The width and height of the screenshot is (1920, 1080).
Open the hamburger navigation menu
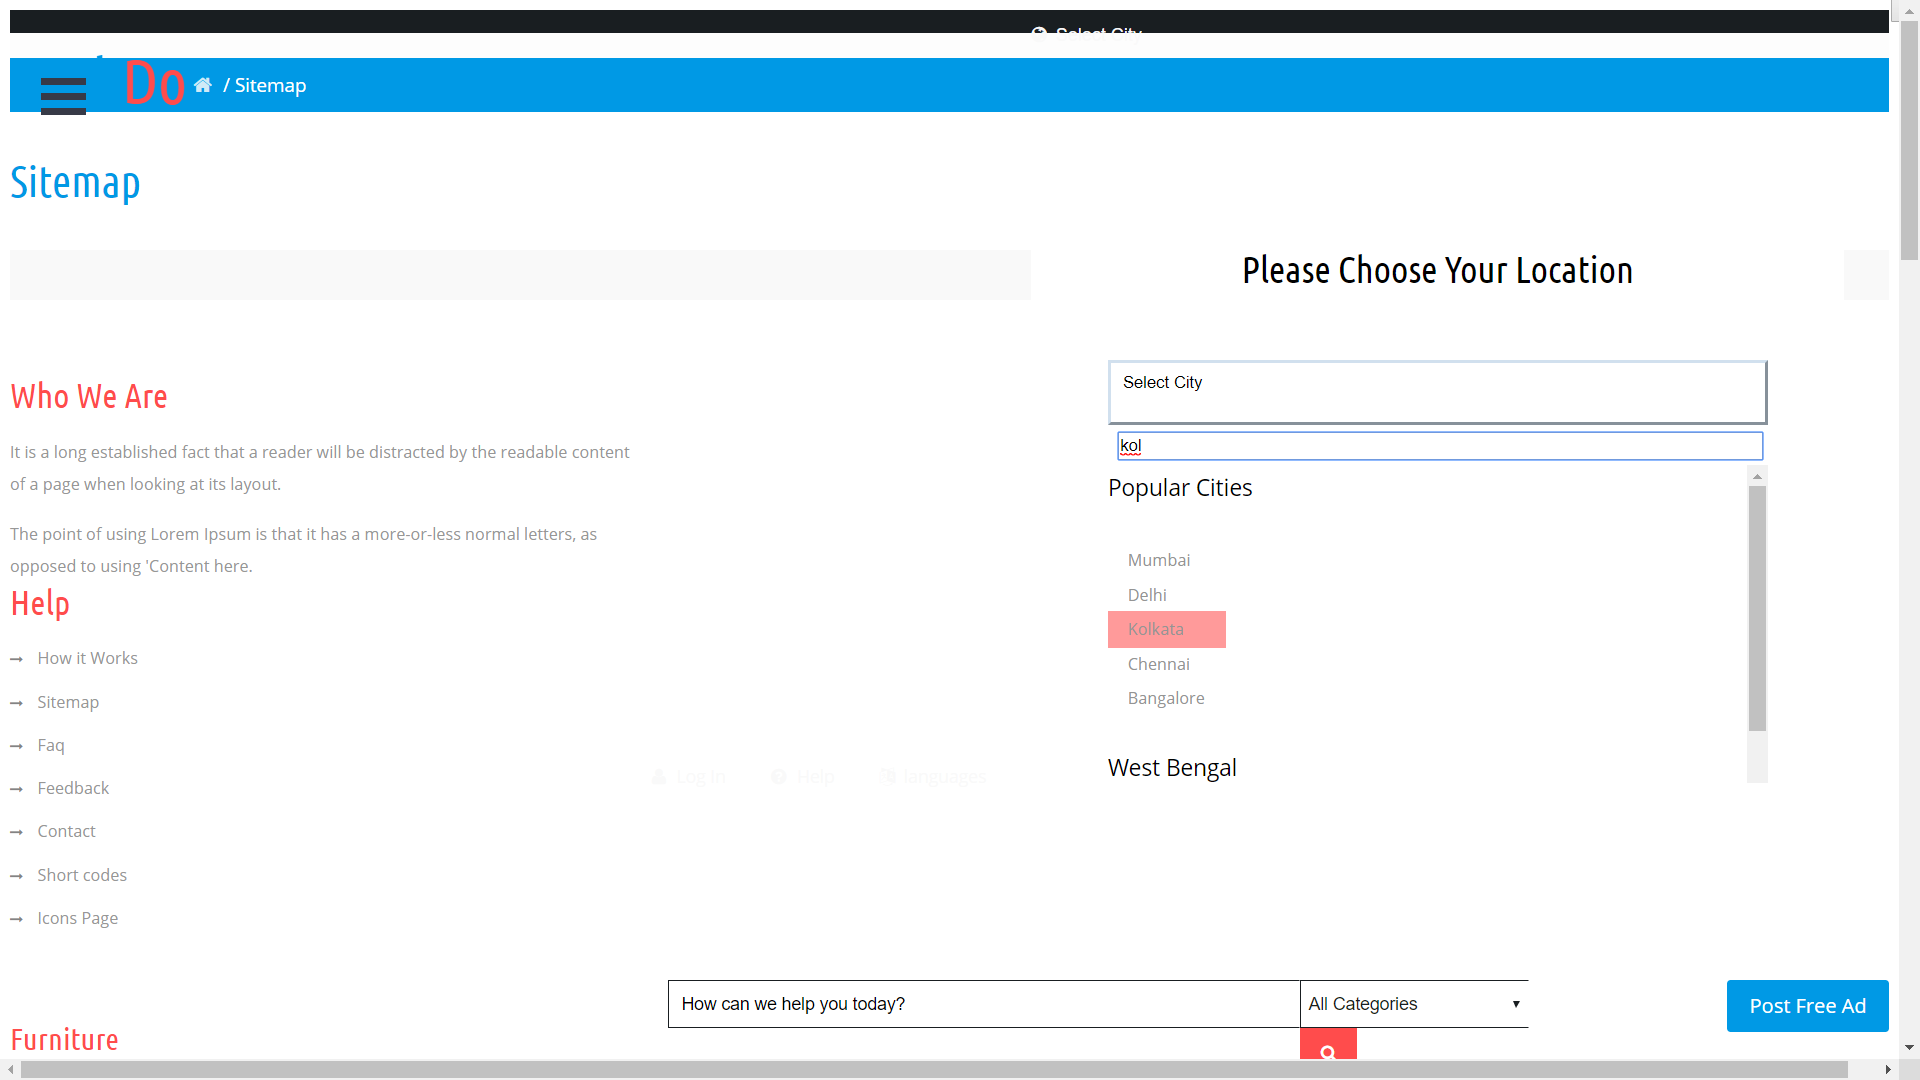pyautogui.click(x=63, y=96)
